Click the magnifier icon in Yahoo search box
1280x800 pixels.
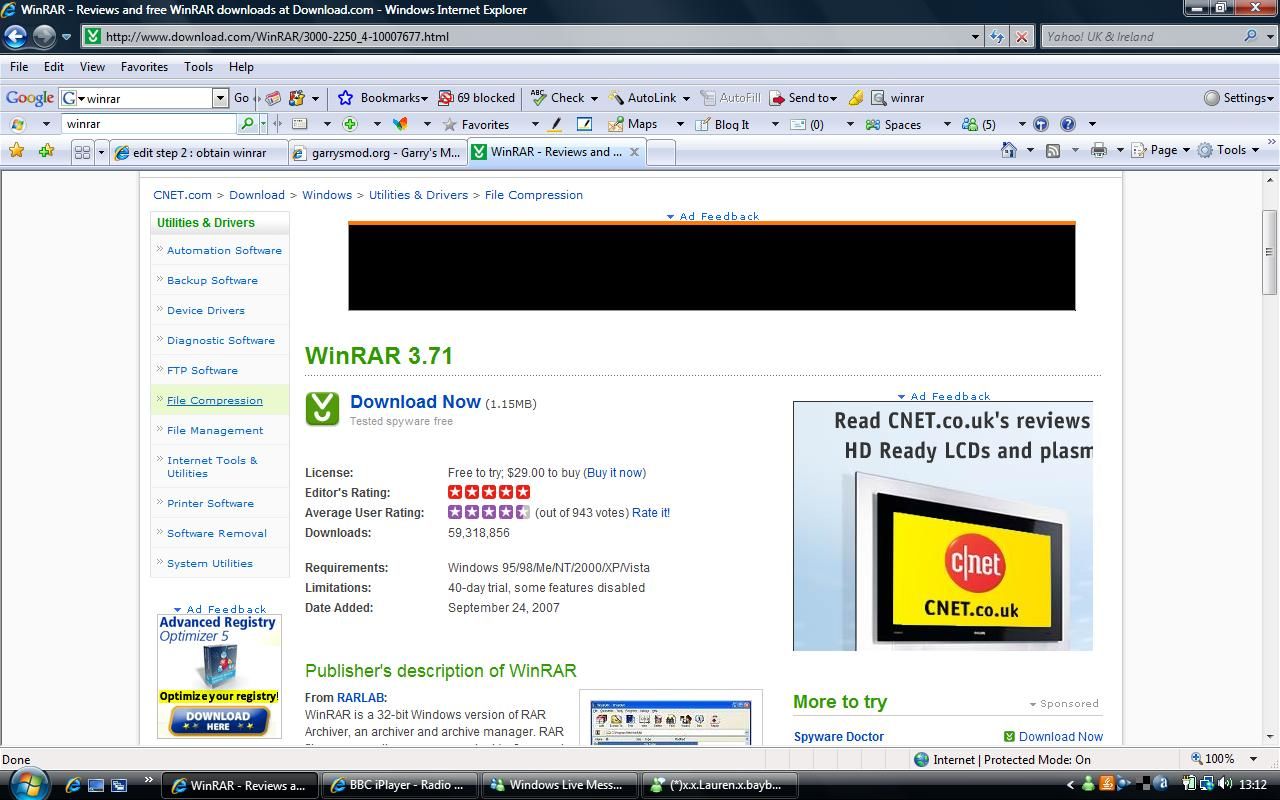click(1250, 36)
